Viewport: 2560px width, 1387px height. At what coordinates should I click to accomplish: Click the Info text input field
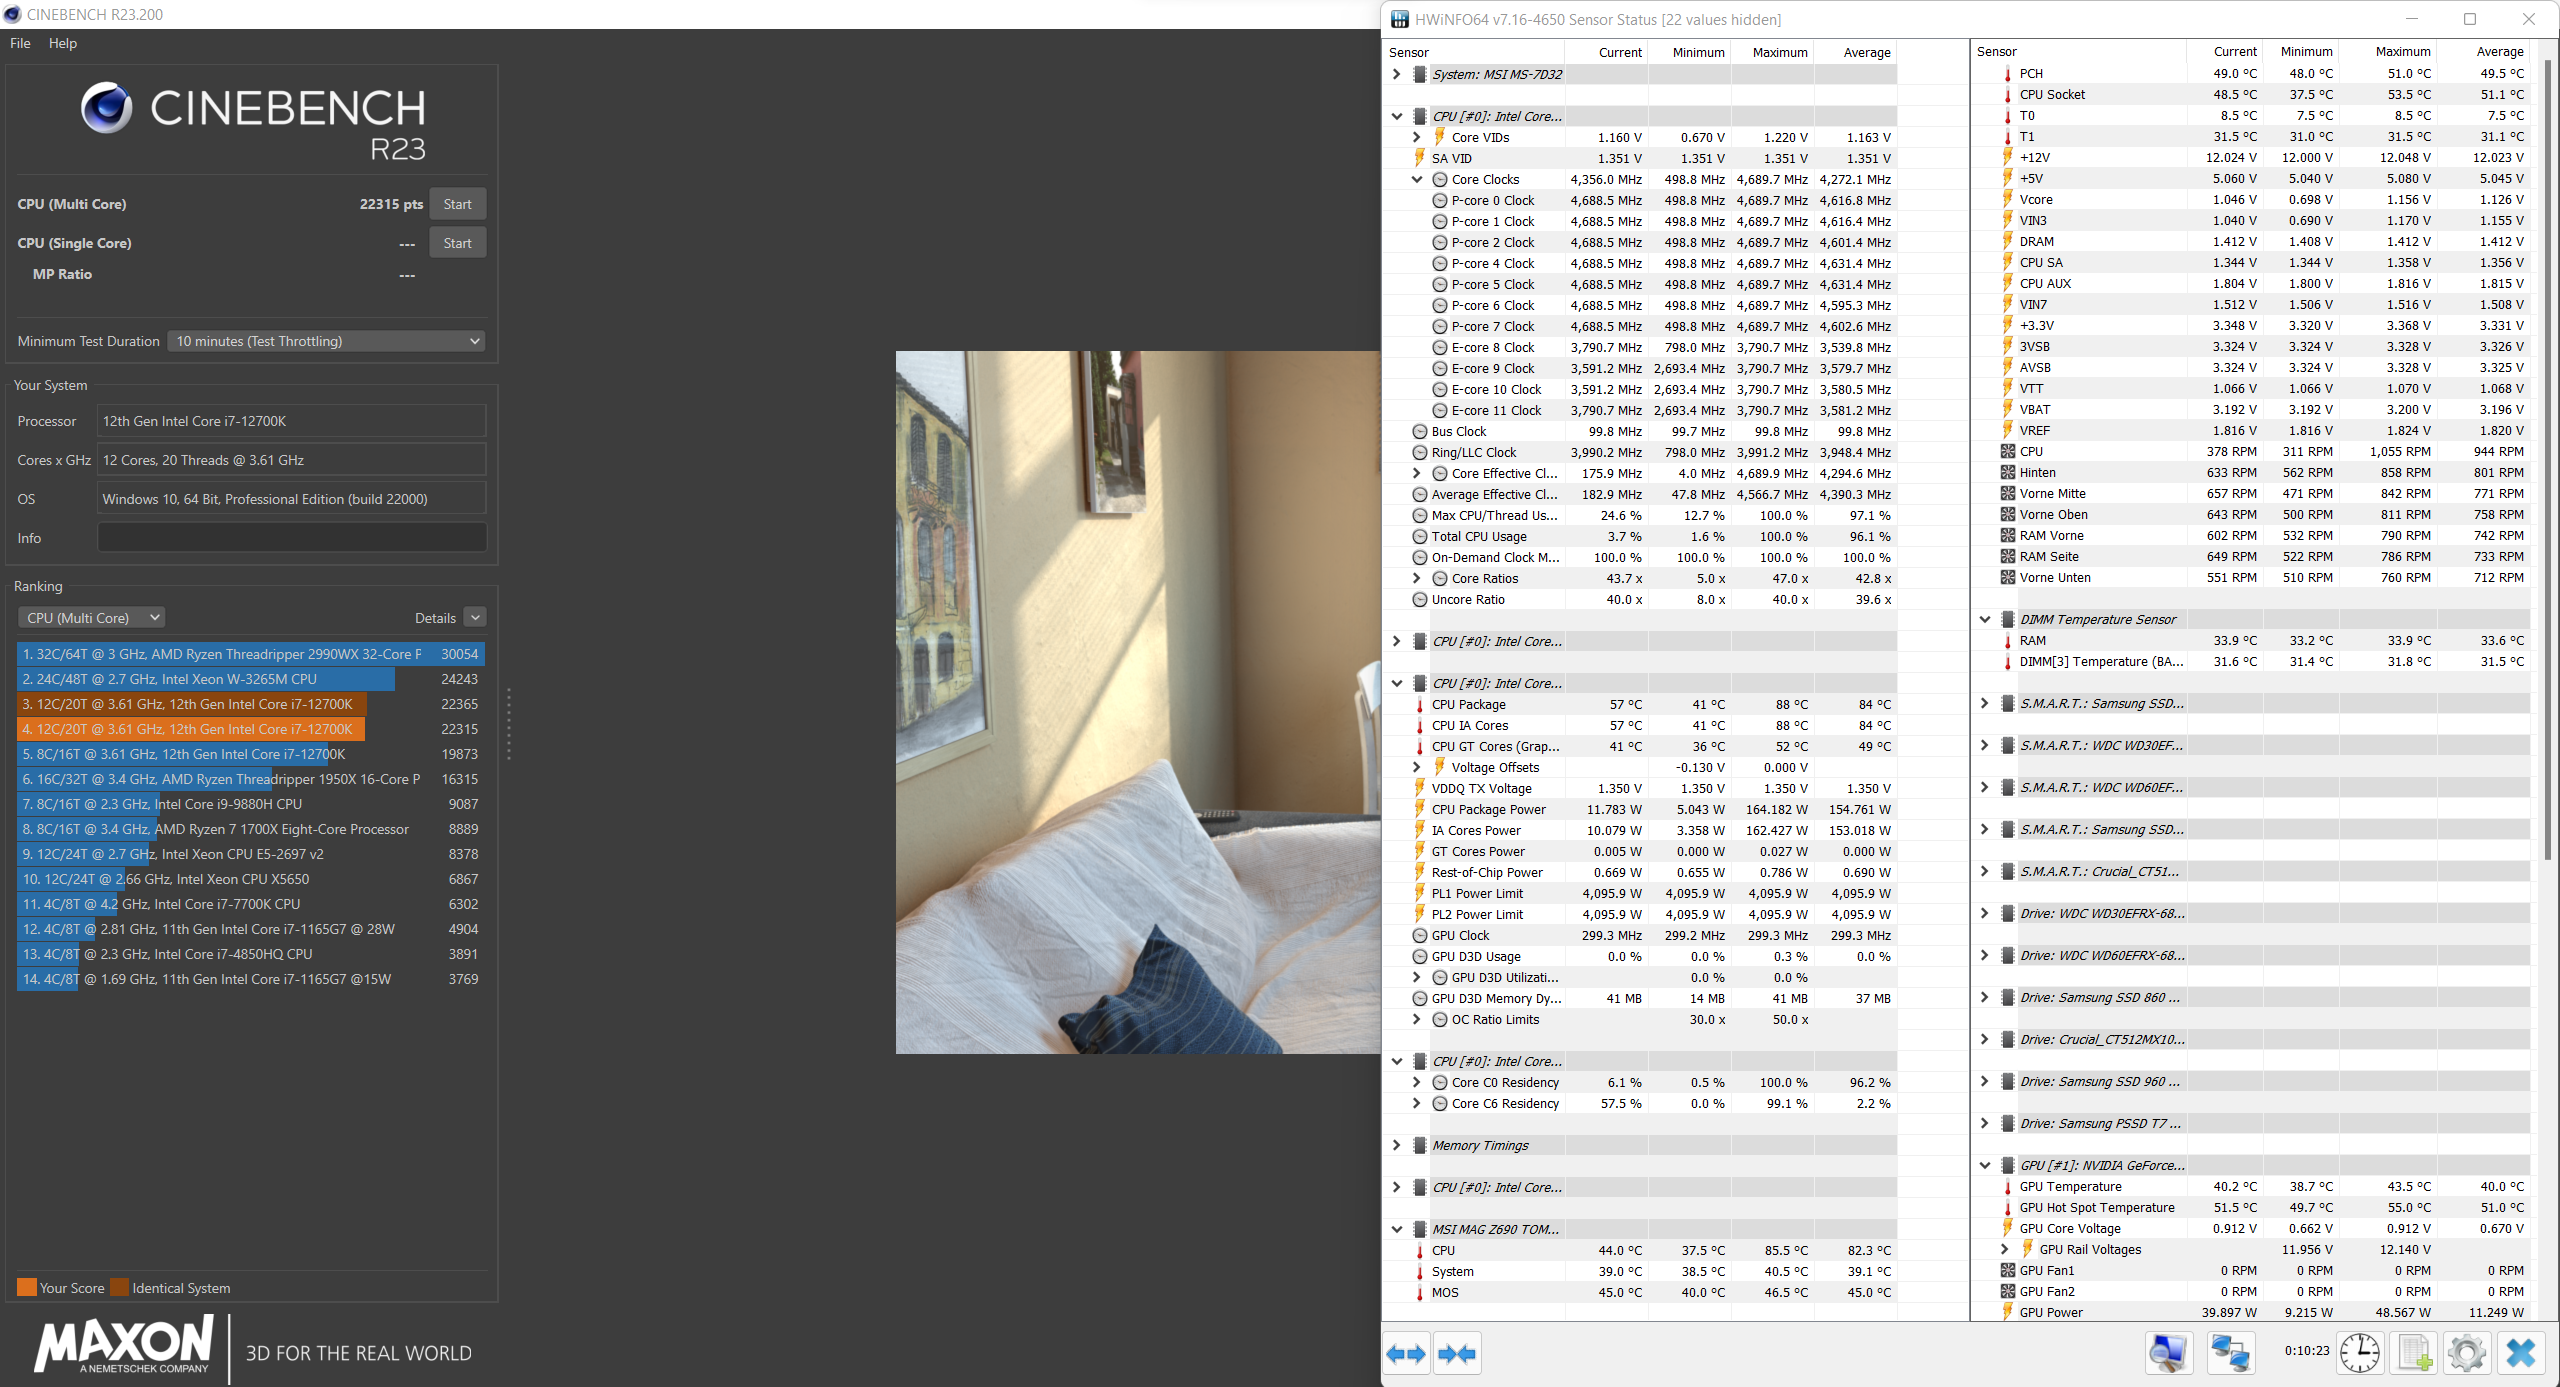click(292, 538)
